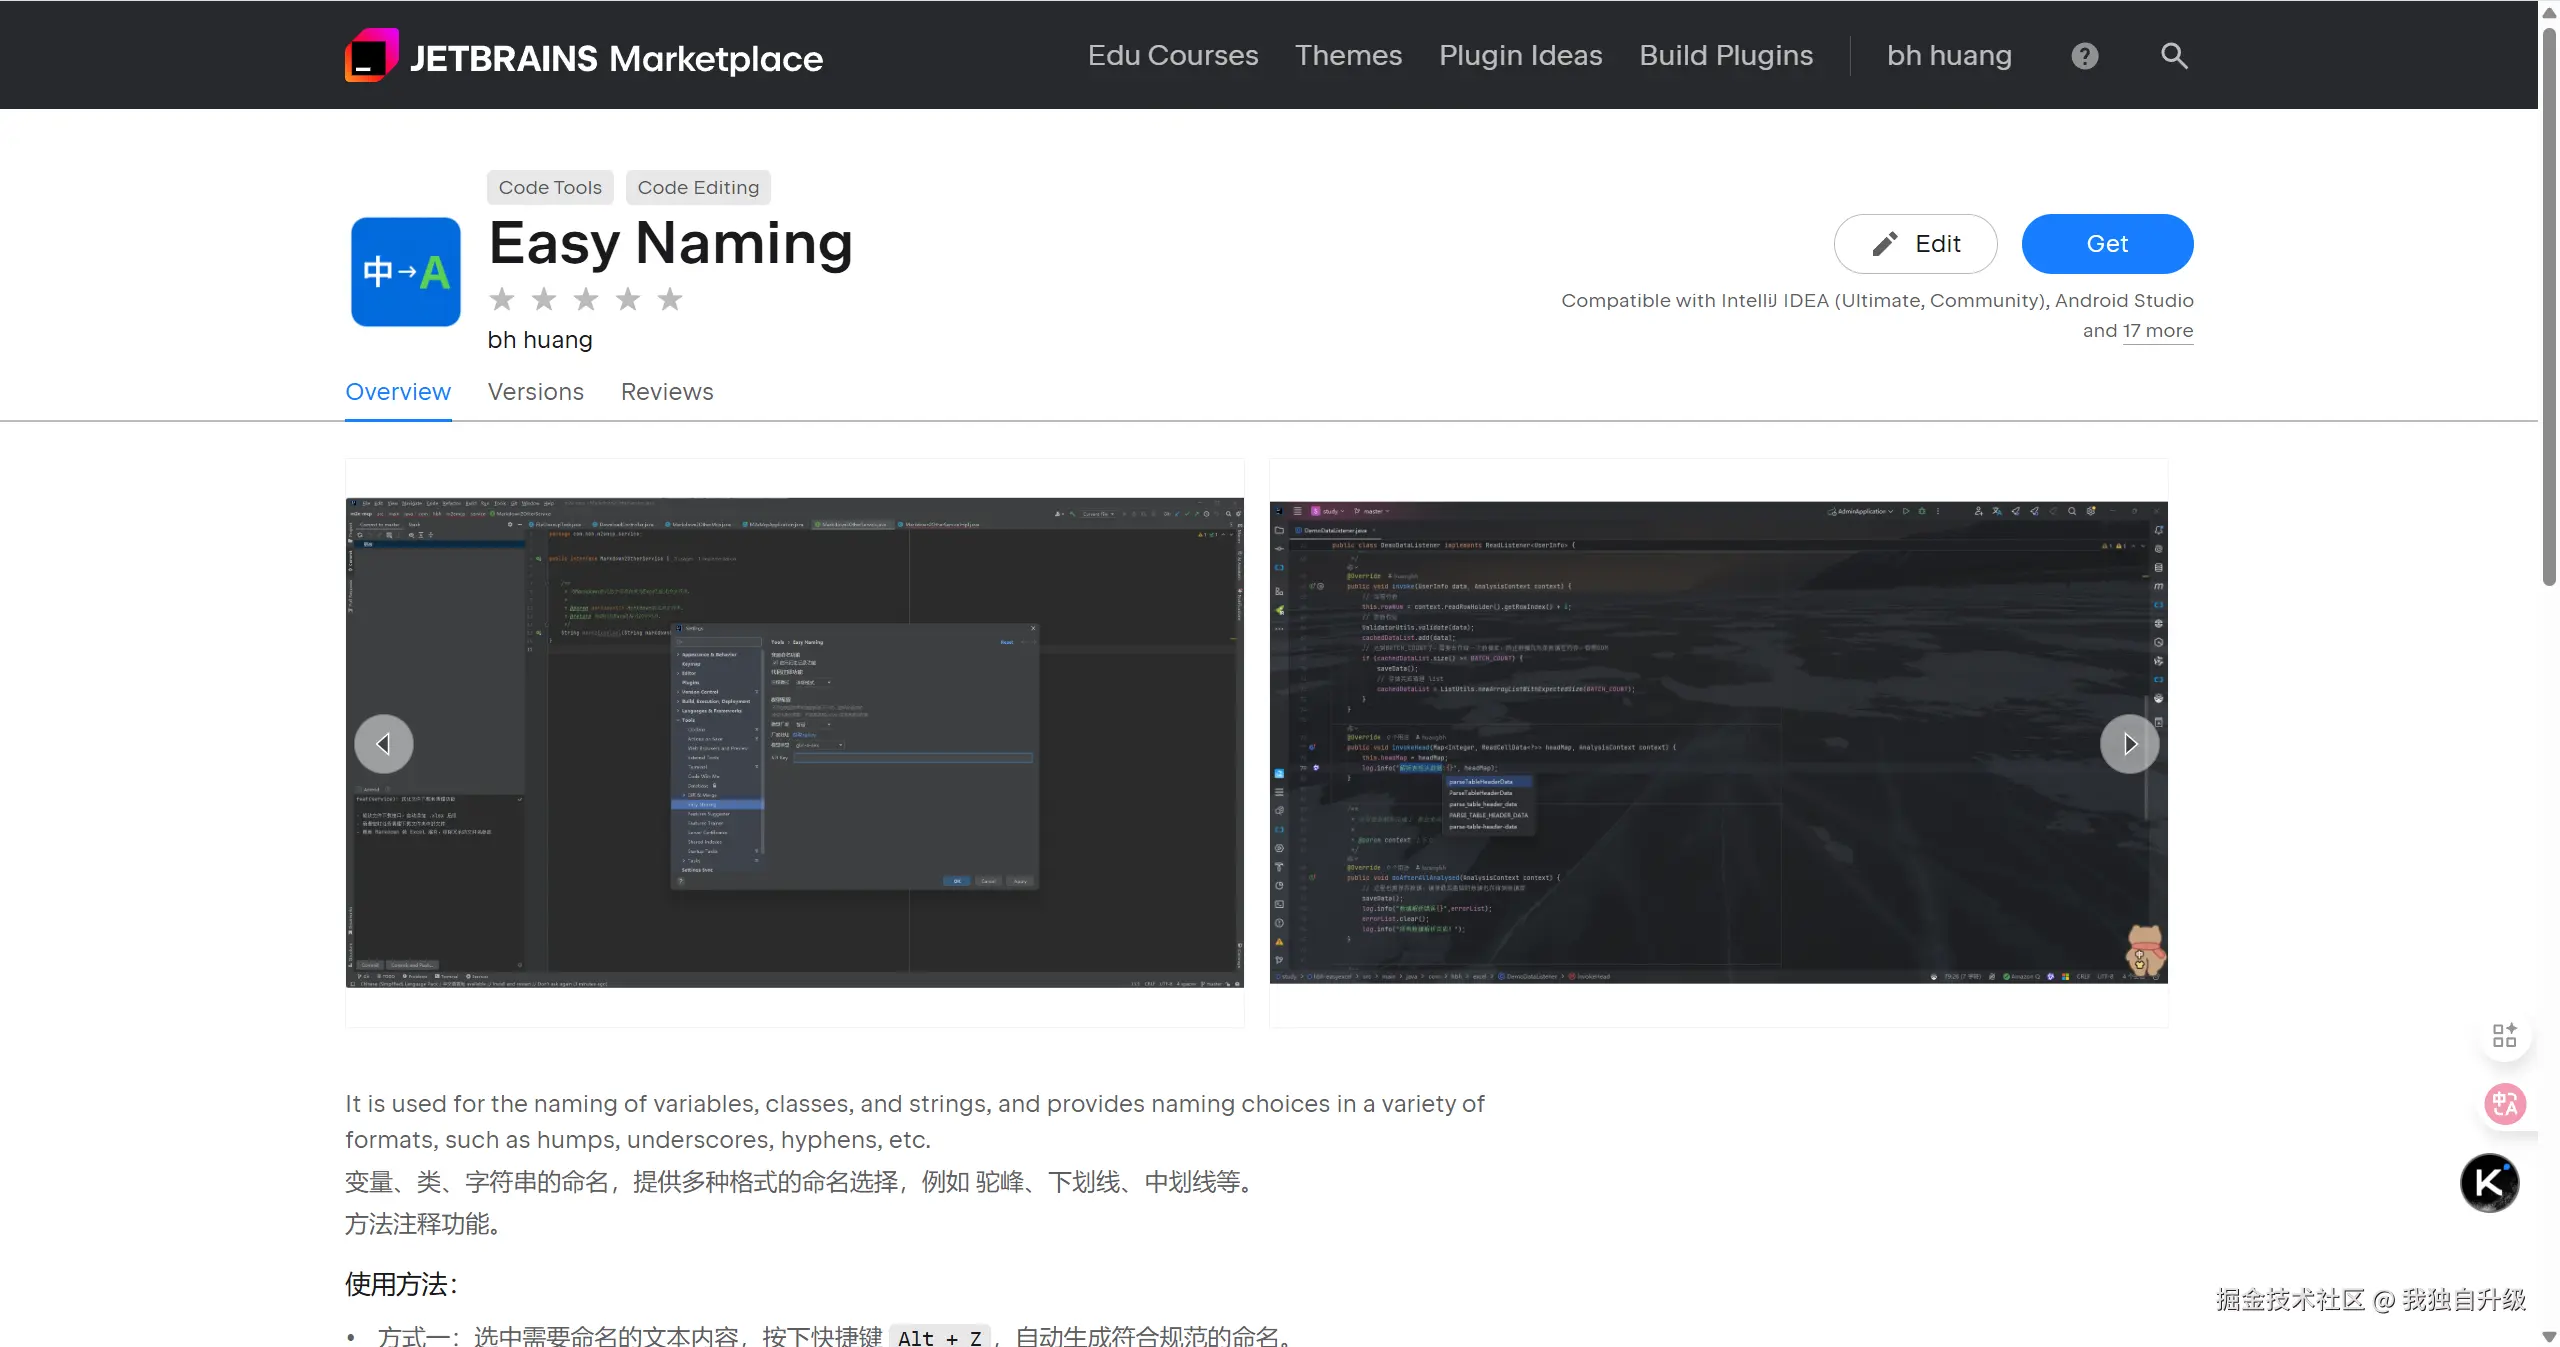Click the page vertical scrollbar
The image size is (2560, 1347).
pyautogui.click(x=2548, y=300)
